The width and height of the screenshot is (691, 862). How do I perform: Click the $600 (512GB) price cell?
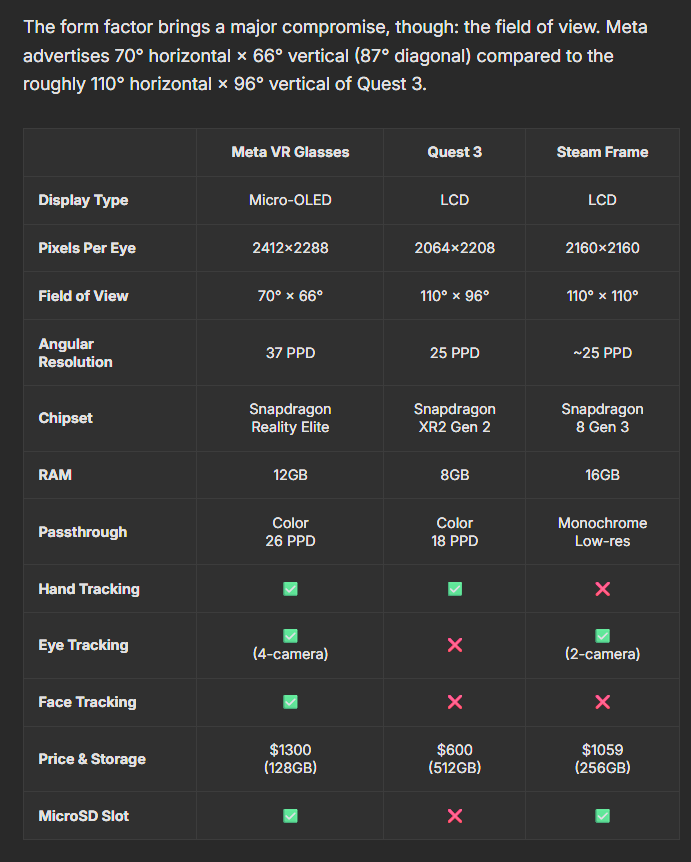pos(455,759)
